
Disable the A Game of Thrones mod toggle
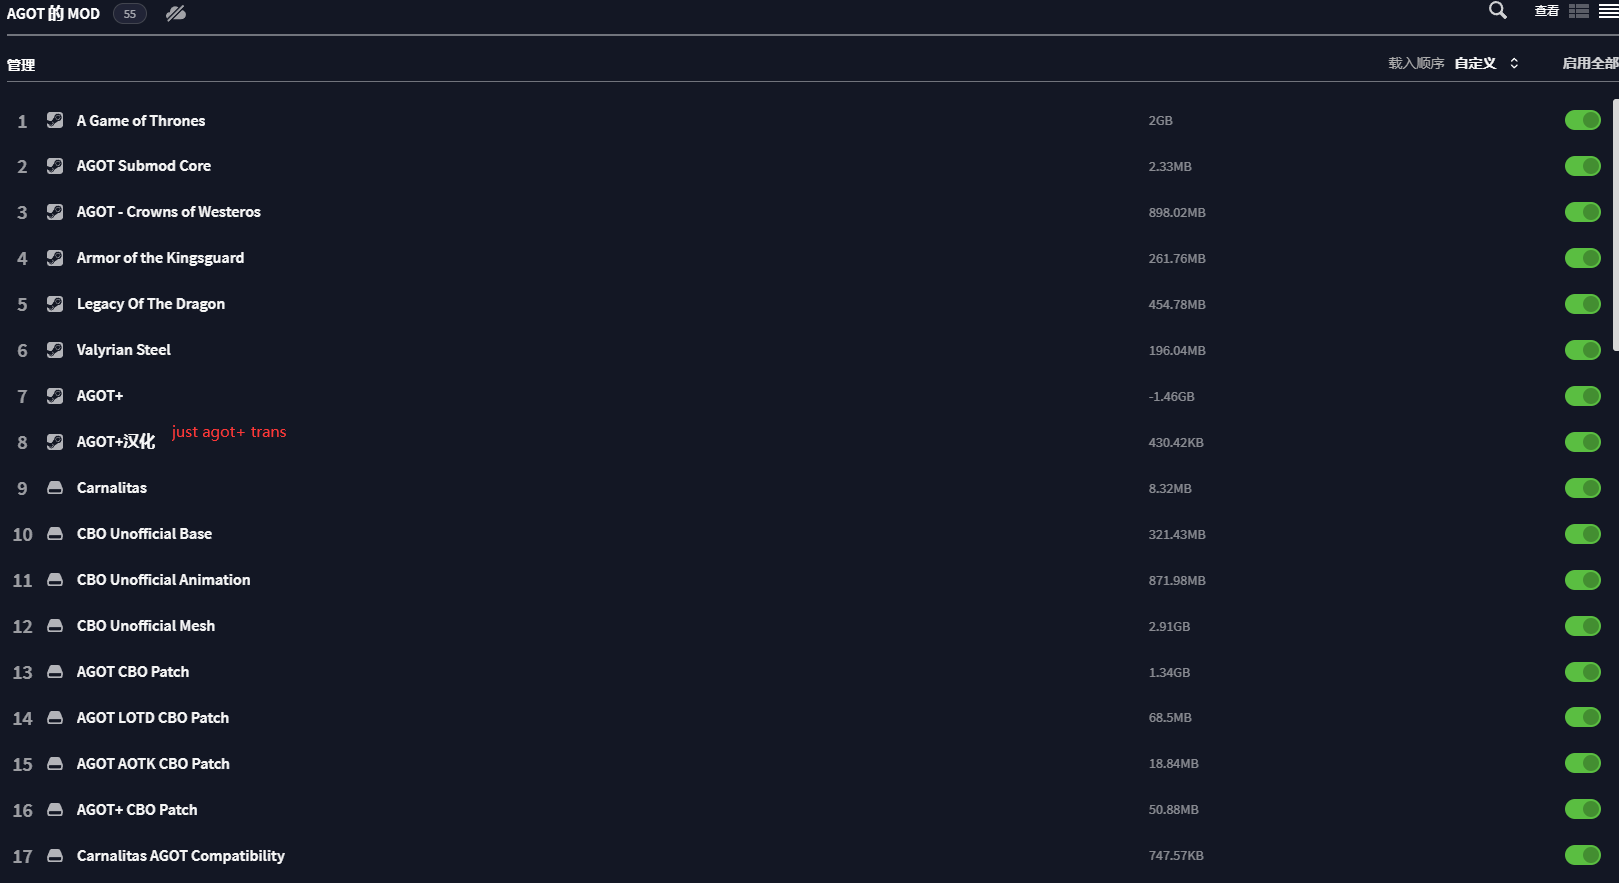(1583, 120)
